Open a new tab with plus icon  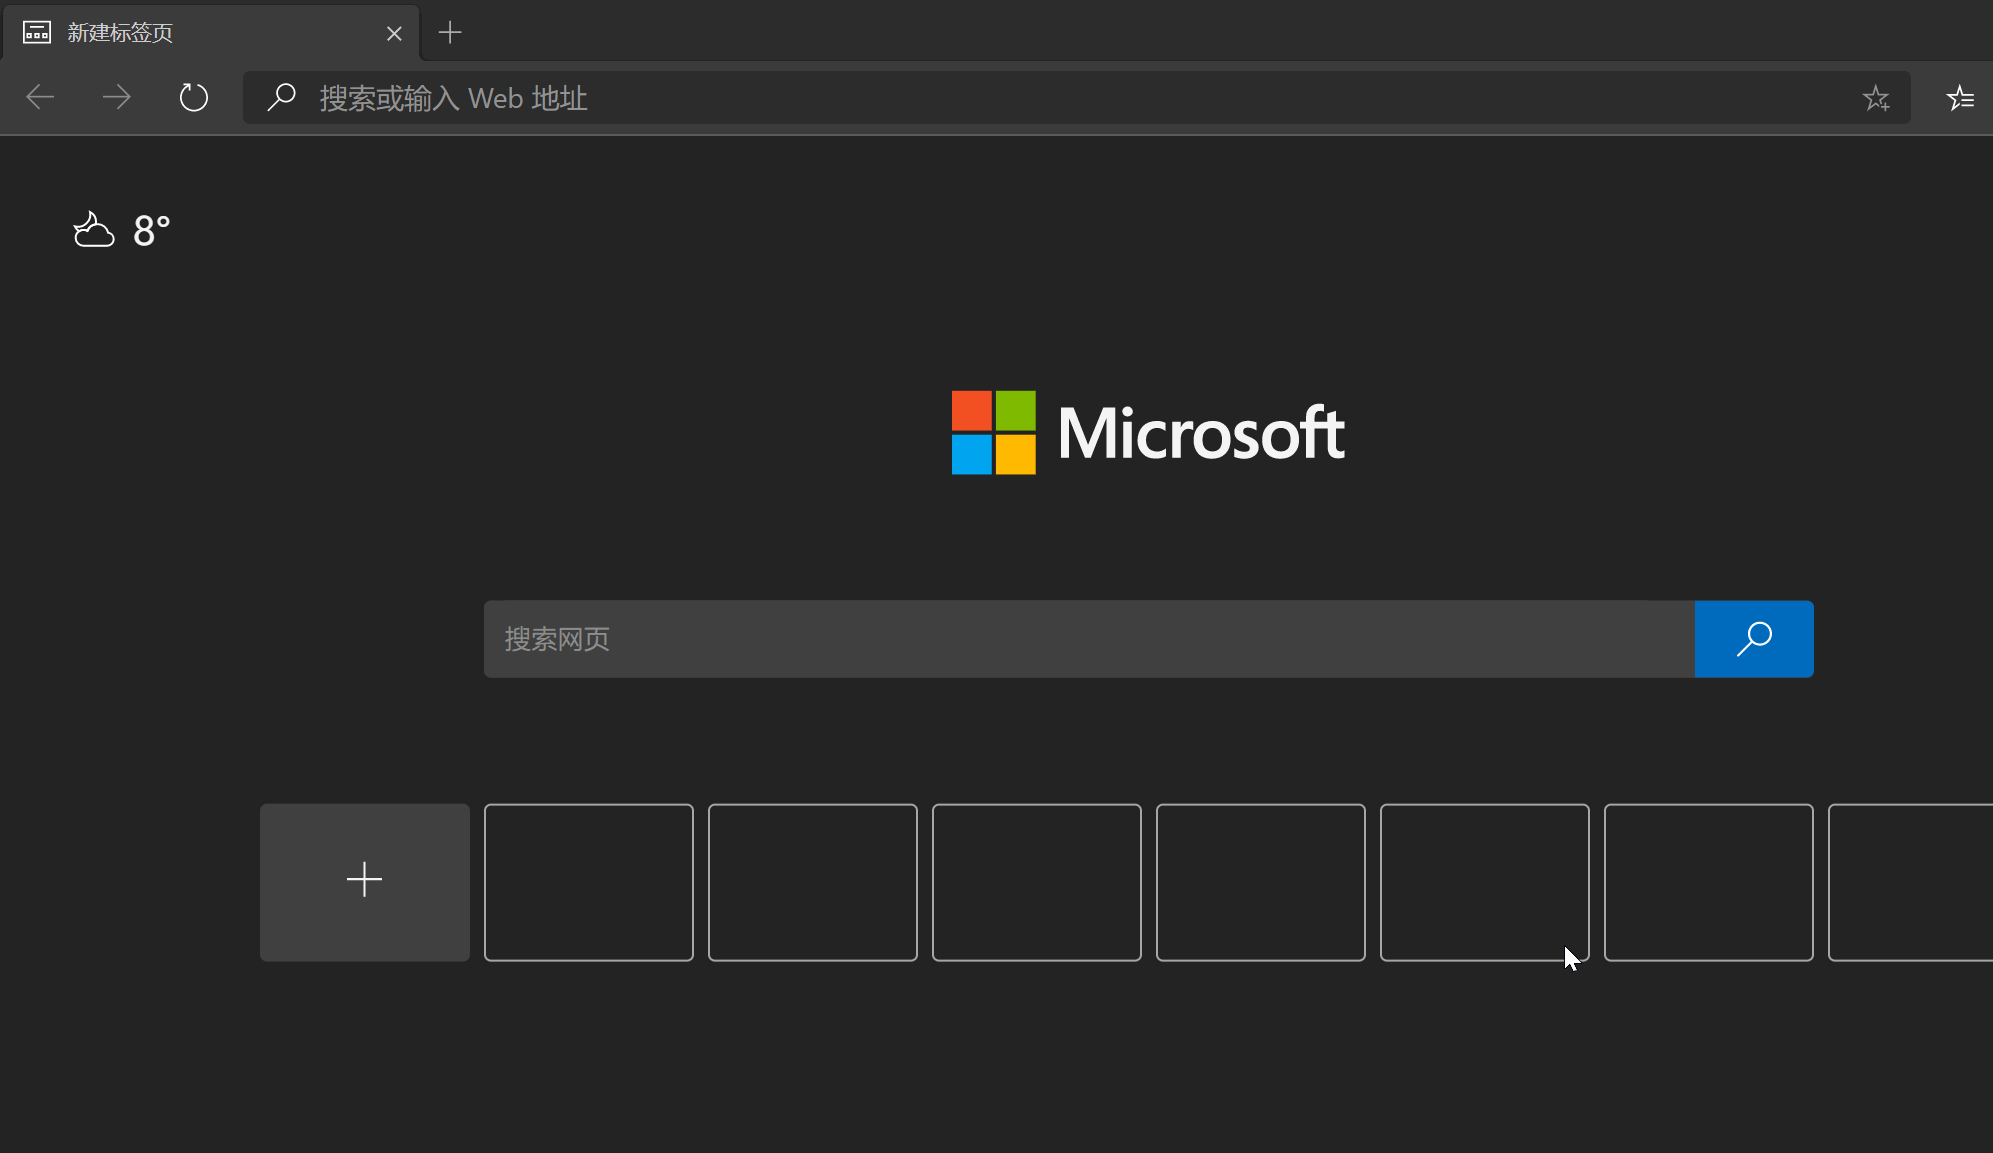click(450, 33)
